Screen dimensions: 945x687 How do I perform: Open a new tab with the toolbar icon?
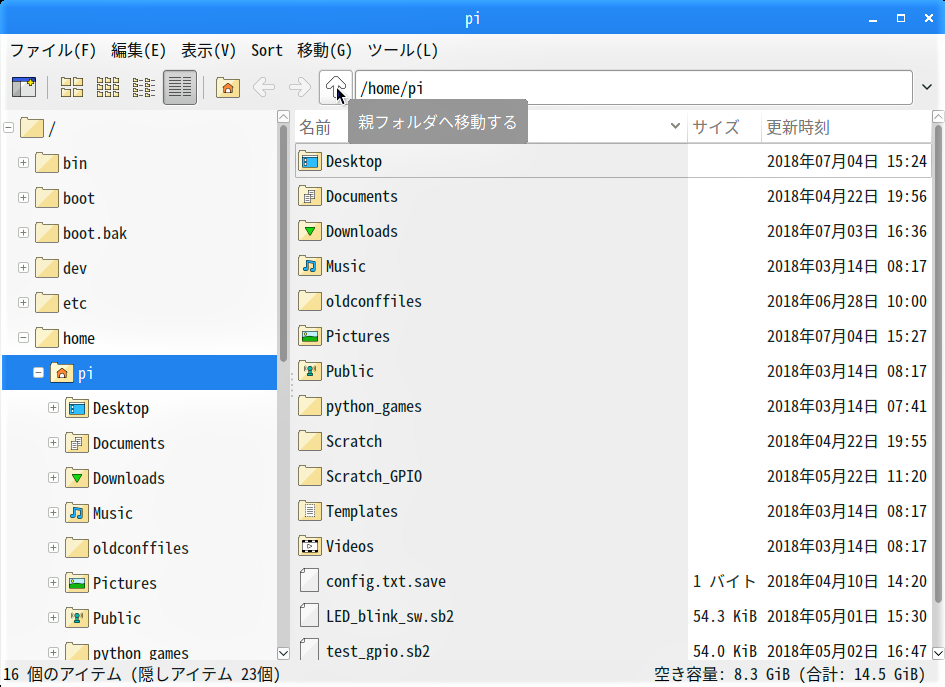point(24,87)
